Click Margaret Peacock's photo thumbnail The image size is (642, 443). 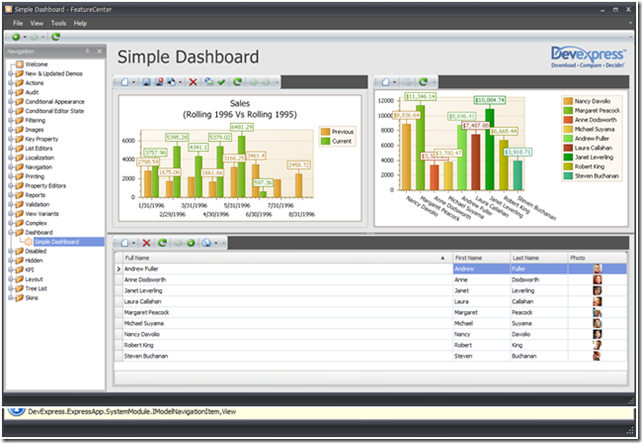point(597,312)
